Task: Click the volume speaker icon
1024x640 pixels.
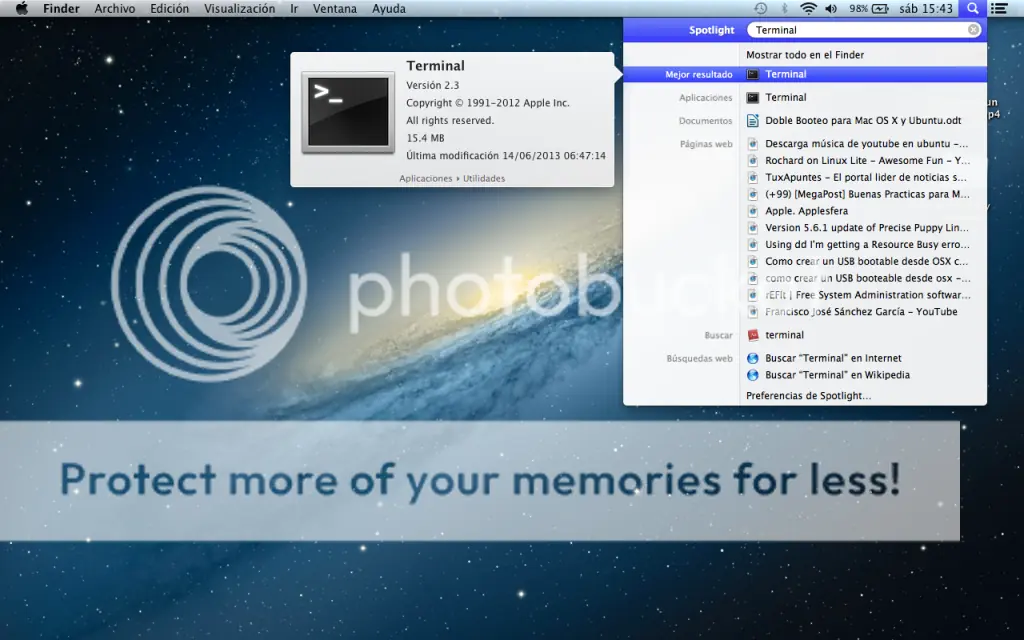Action: point(831,8)
